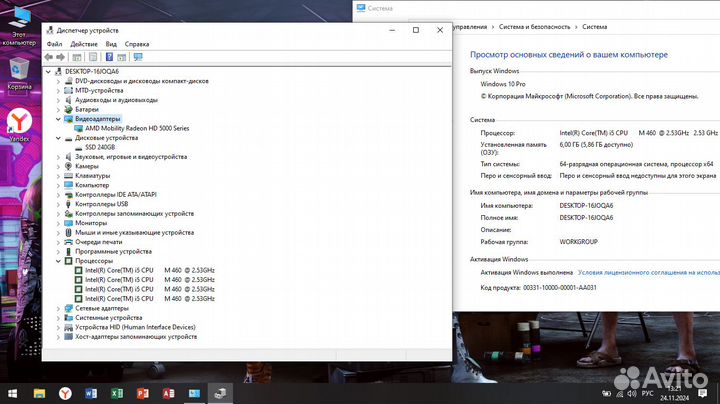720x404 pixels.
Task: Select AMD Mobility Radeon HD 5000 Series
Action: (x=137, y=129)
